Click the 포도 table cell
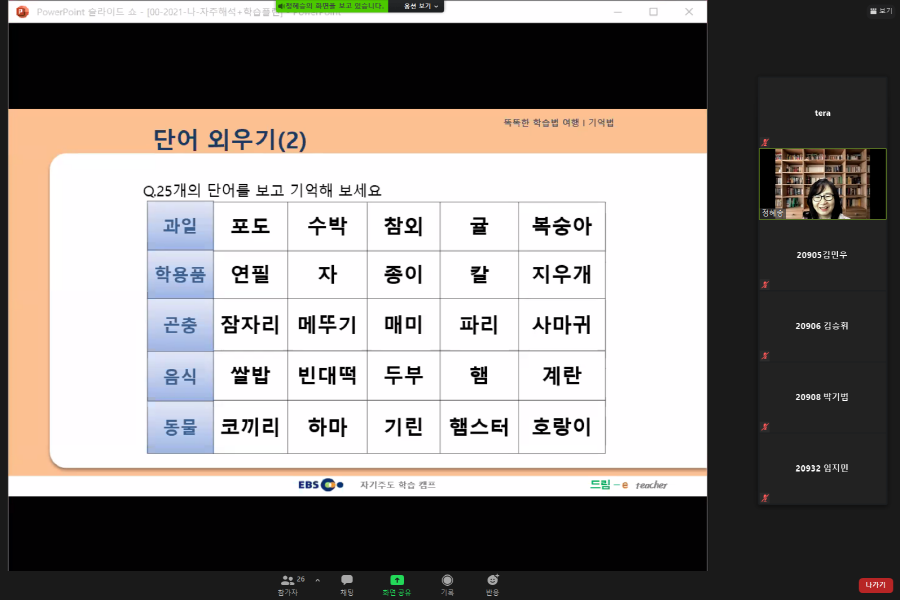 click(x=250, y=226)
